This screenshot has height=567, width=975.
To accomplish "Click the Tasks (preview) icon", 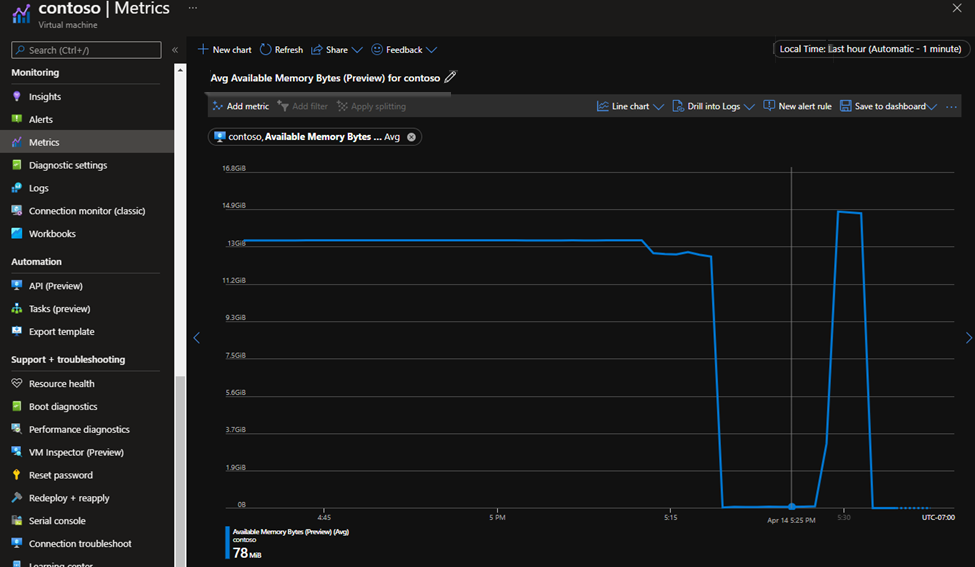I will (x=17, y=308).
